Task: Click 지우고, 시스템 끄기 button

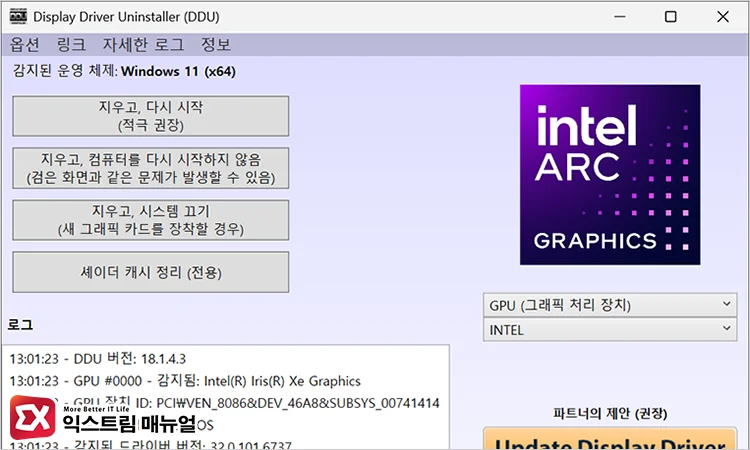Action: pos(151,220)
